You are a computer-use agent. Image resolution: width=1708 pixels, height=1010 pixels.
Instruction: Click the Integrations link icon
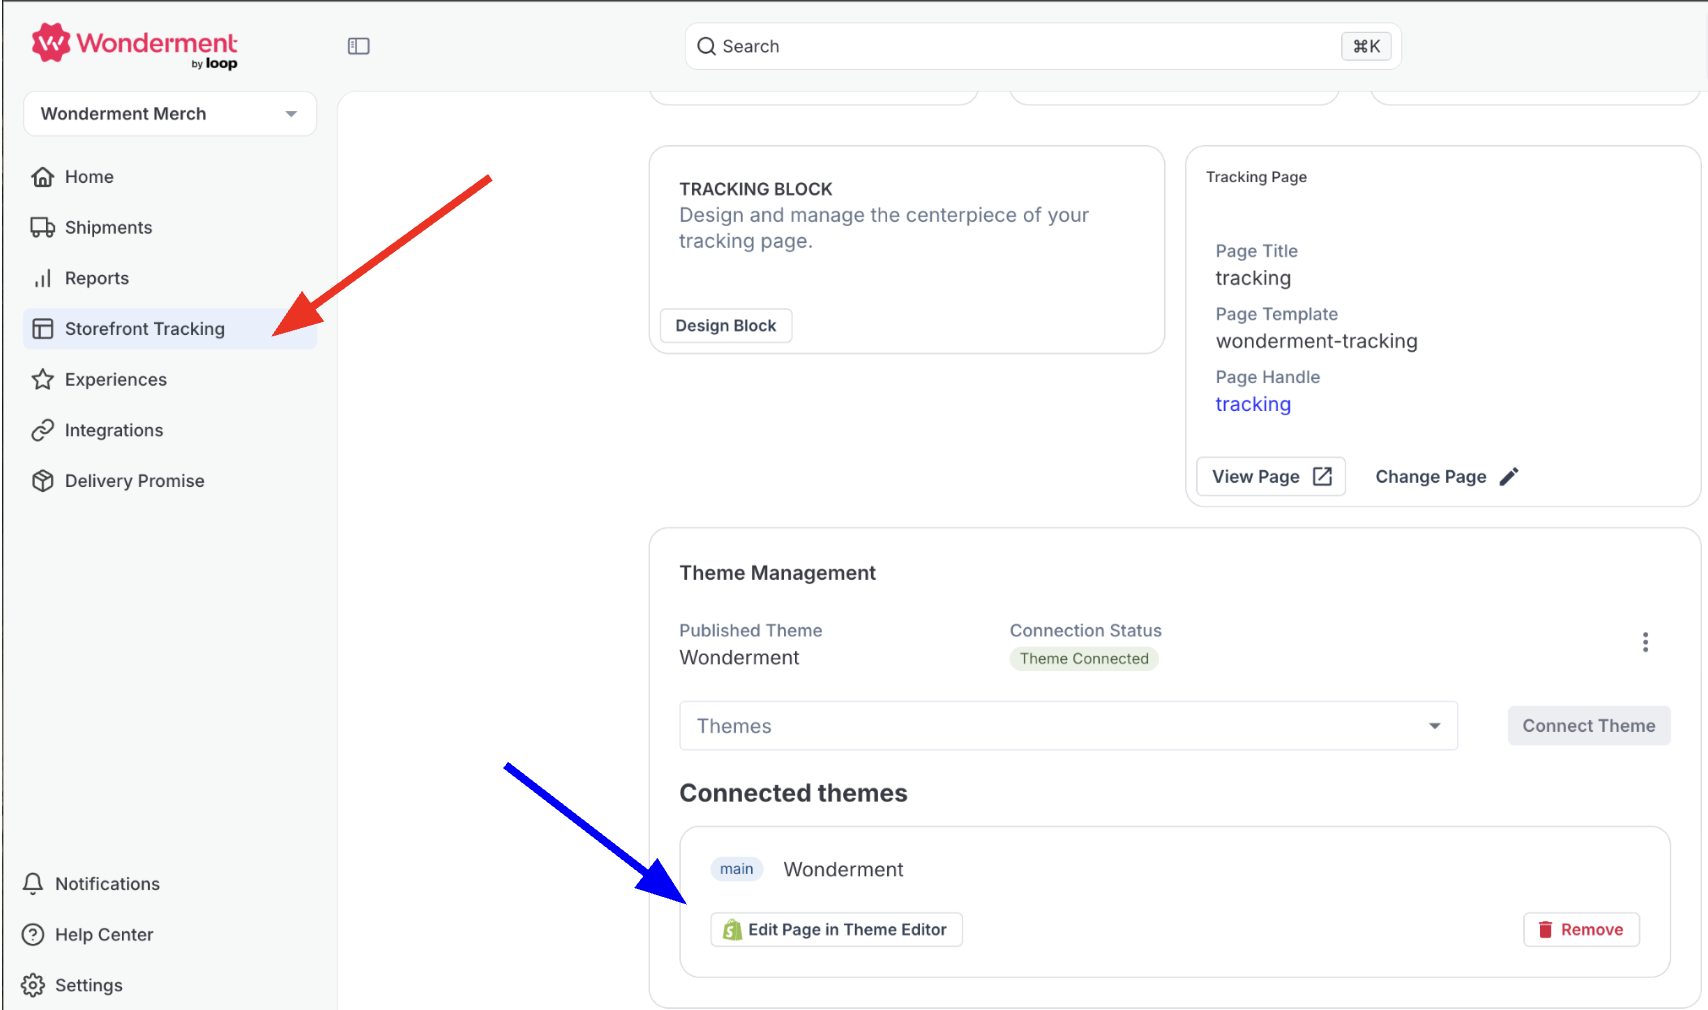point(42,430)
